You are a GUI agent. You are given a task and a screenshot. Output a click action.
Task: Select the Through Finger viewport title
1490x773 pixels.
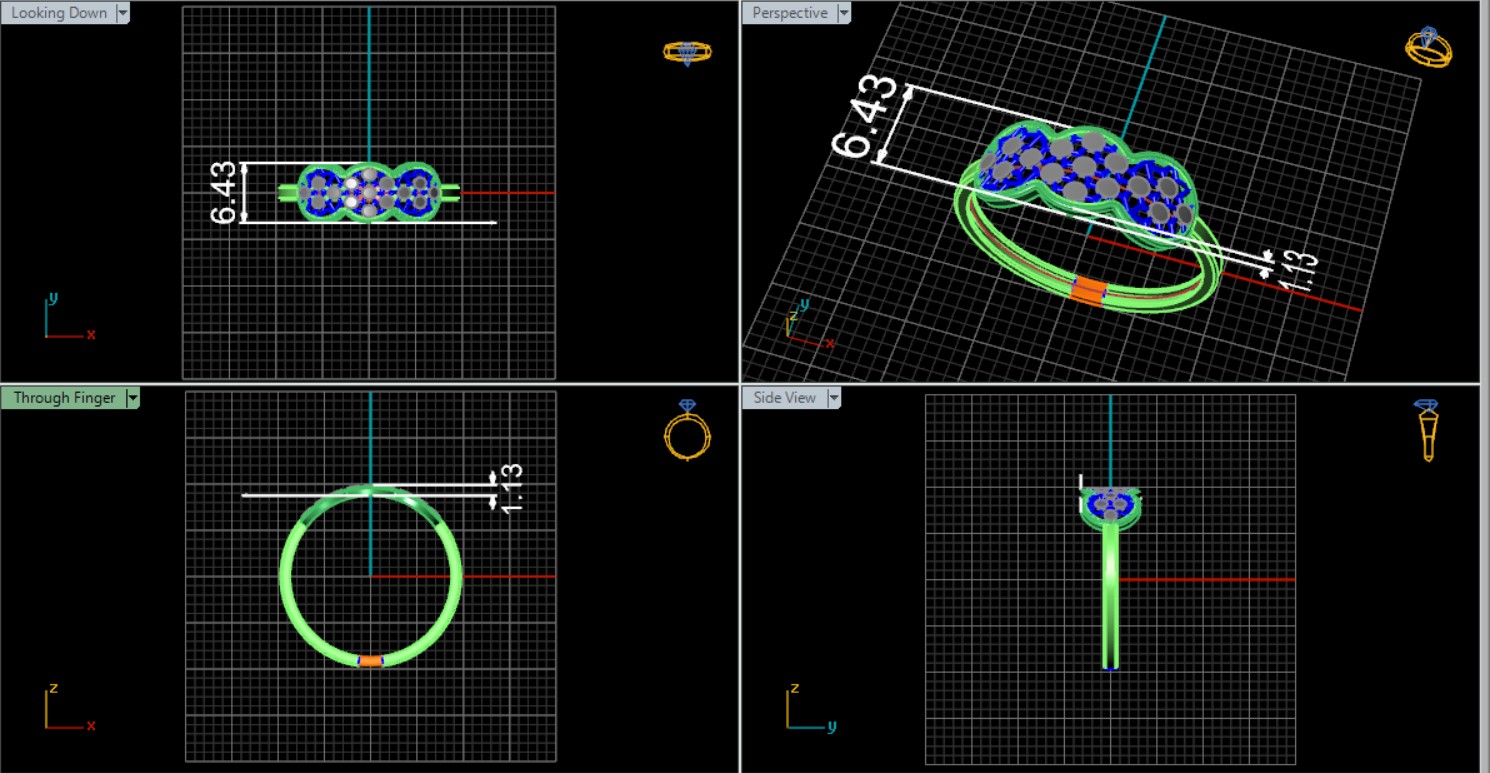point(64,398)
